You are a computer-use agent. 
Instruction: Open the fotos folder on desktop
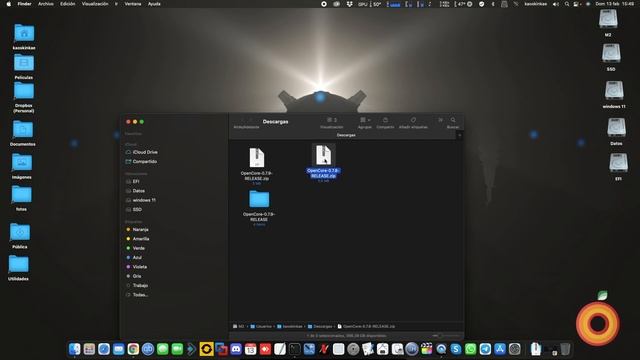pyautogui.click(x=21, y=195)
